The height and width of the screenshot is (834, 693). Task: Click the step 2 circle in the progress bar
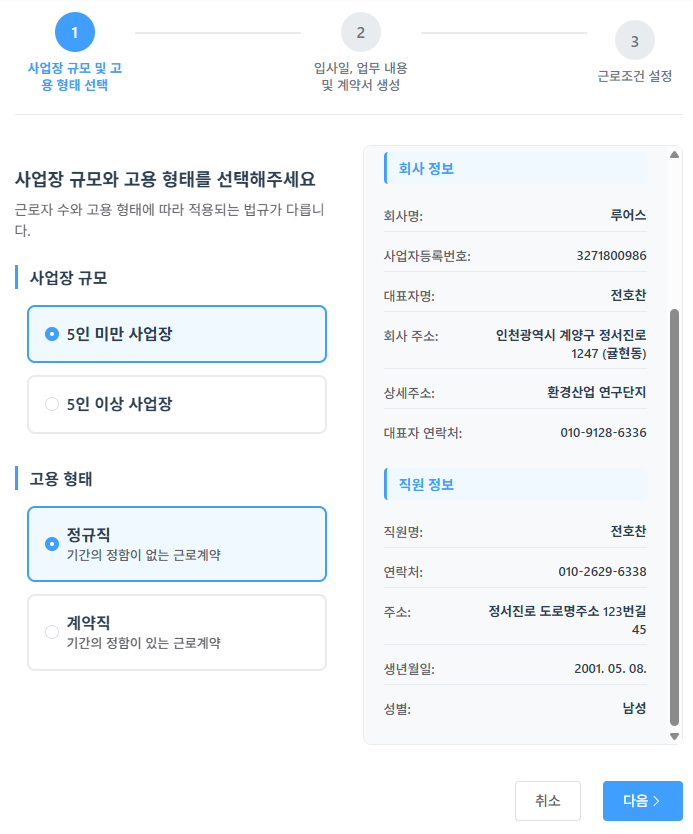click(361, 31)
